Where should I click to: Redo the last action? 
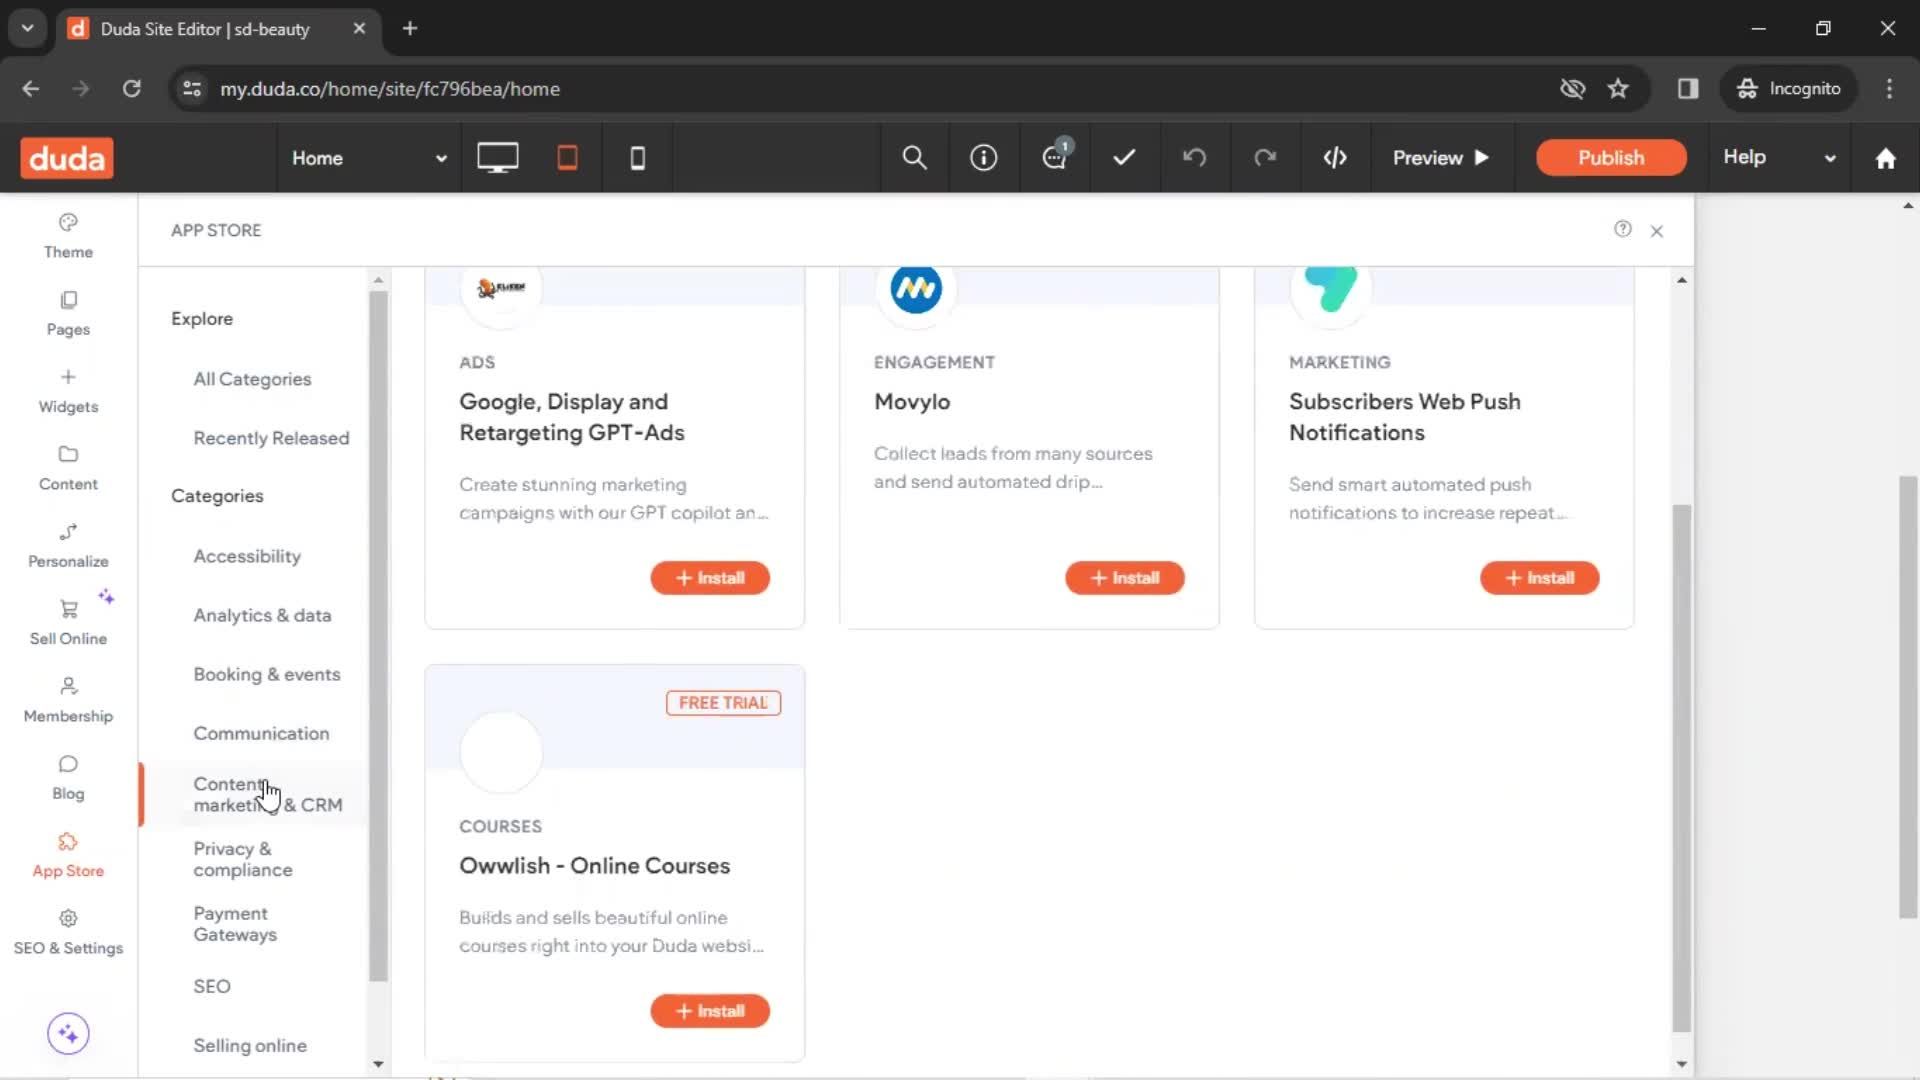pos(1265,158)
